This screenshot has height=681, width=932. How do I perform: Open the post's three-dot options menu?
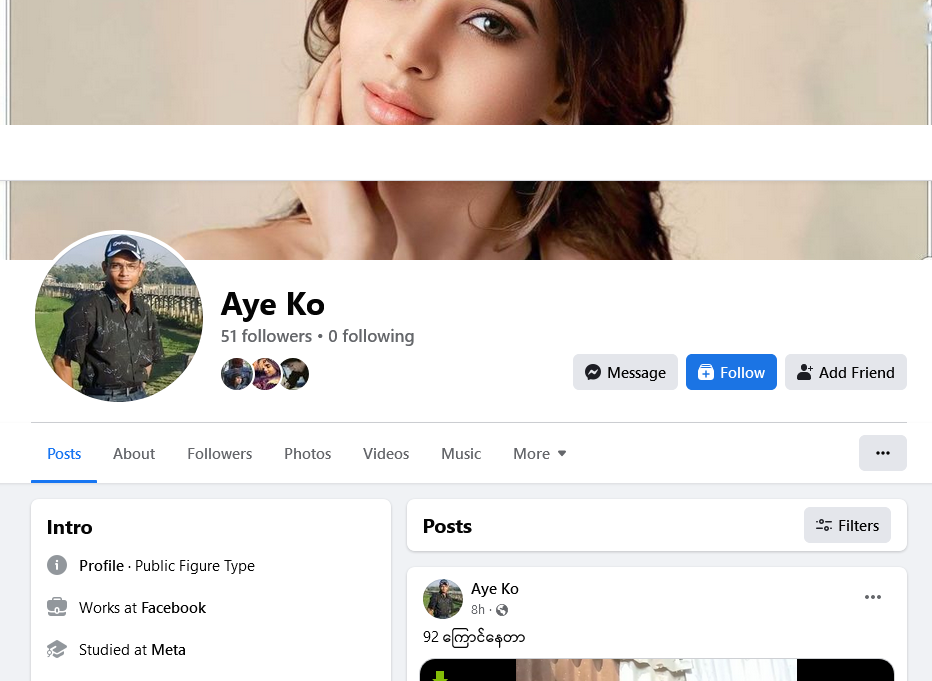click(872, 597)
